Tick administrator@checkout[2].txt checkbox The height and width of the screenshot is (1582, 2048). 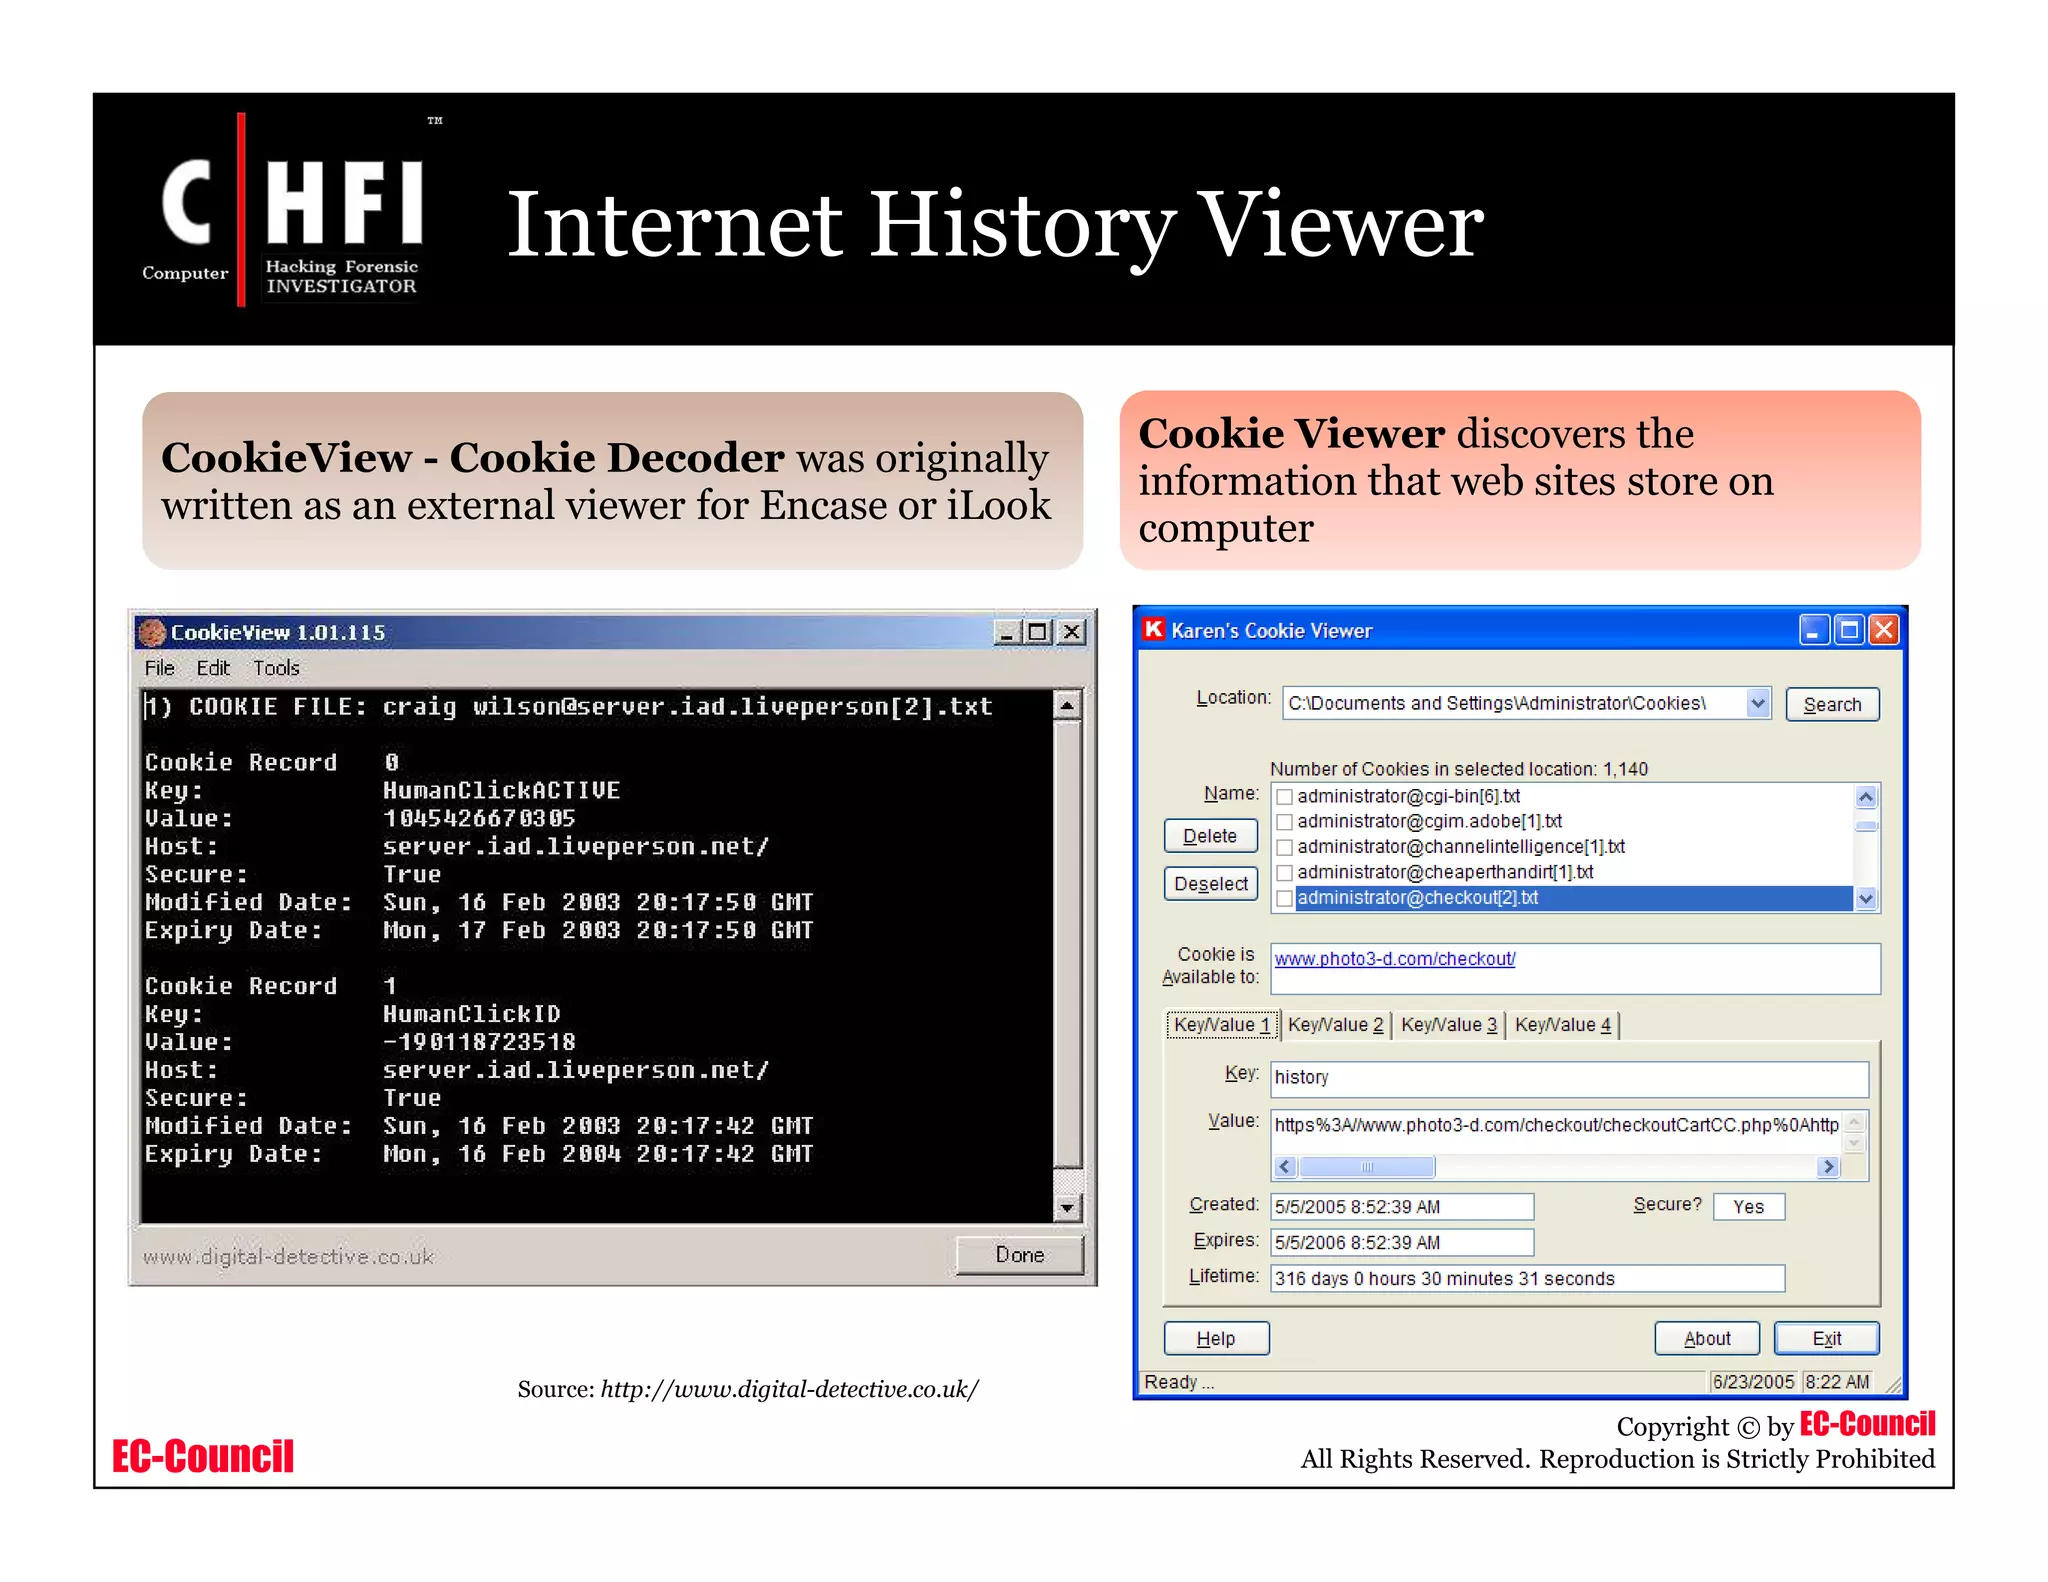1285,898
